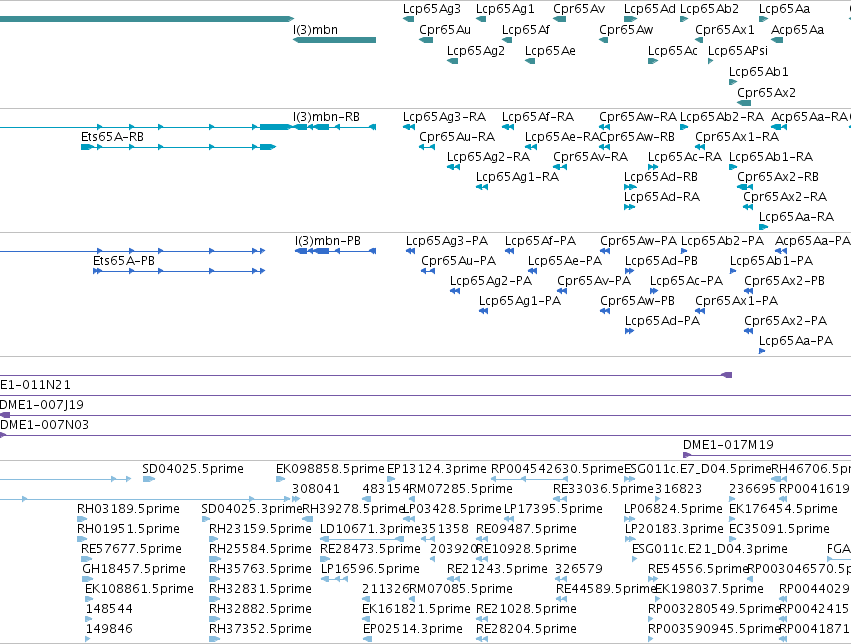Open gene Lcp65Ag3 in the gene track
Screen dimensions: 851x644
[431, 9]
